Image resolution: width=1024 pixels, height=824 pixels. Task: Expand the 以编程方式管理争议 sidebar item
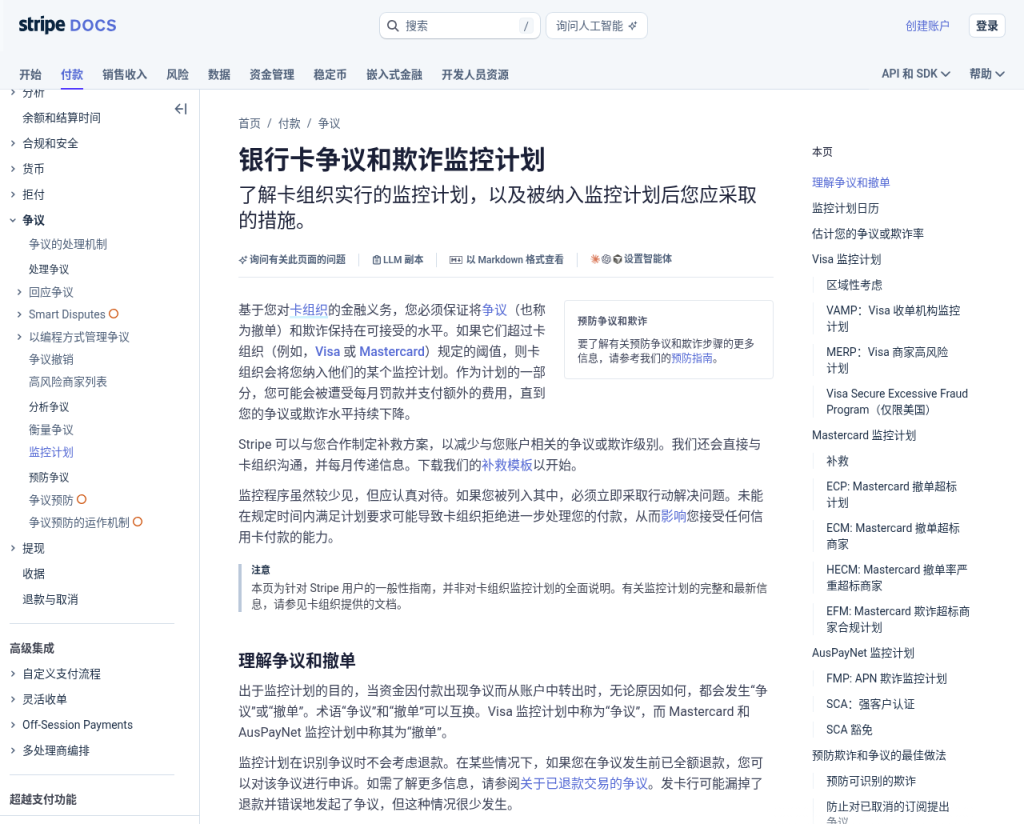[19, 337]
